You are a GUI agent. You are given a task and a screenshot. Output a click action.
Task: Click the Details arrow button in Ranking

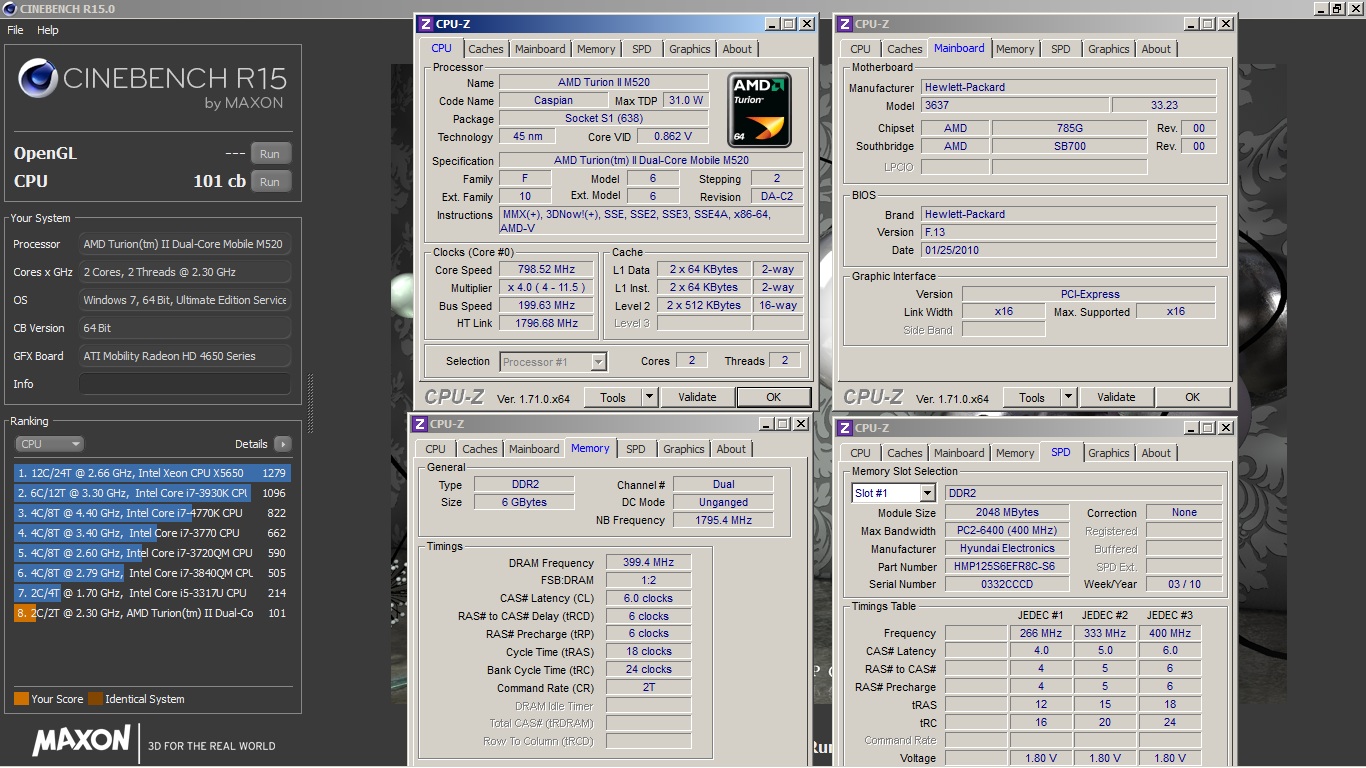[x=282, y=444]
